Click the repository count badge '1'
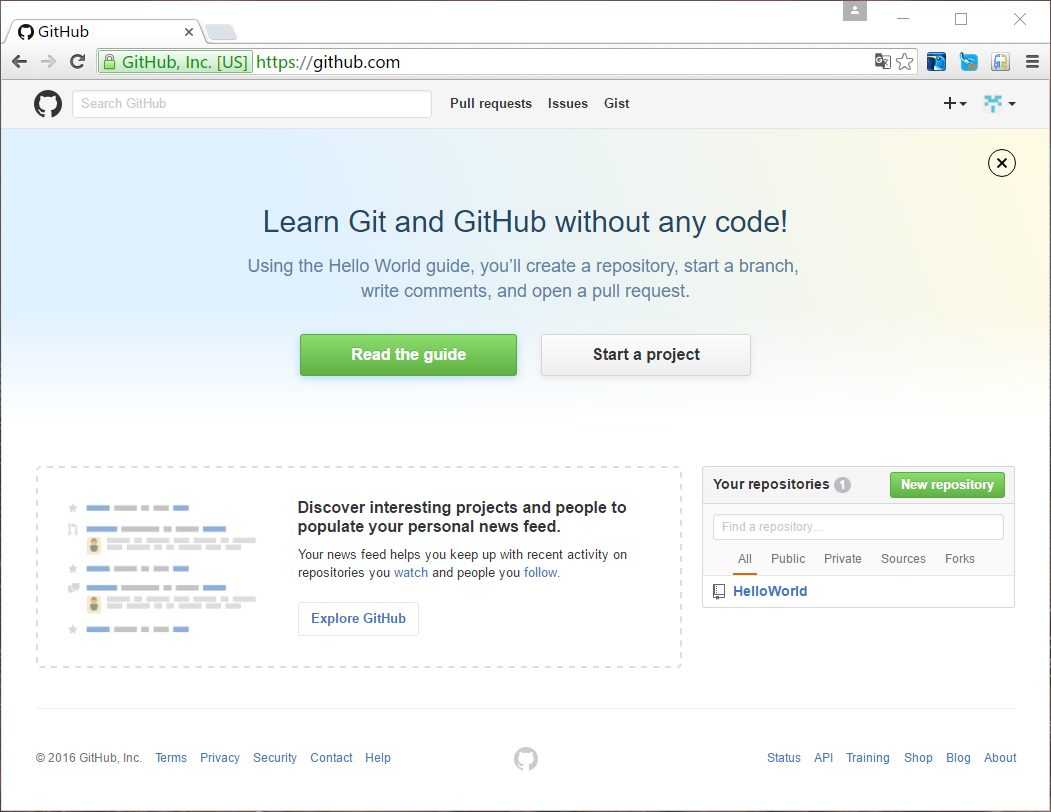The height and width of the screenshot is (812, 1051). [x=842, y=485]
